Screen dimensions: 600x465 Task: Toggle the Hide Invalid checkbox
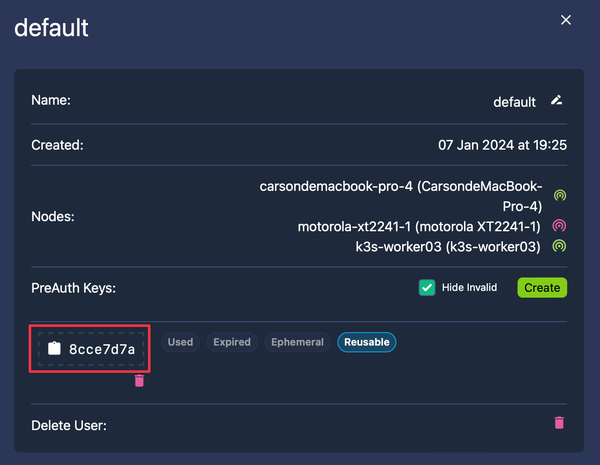427,287
